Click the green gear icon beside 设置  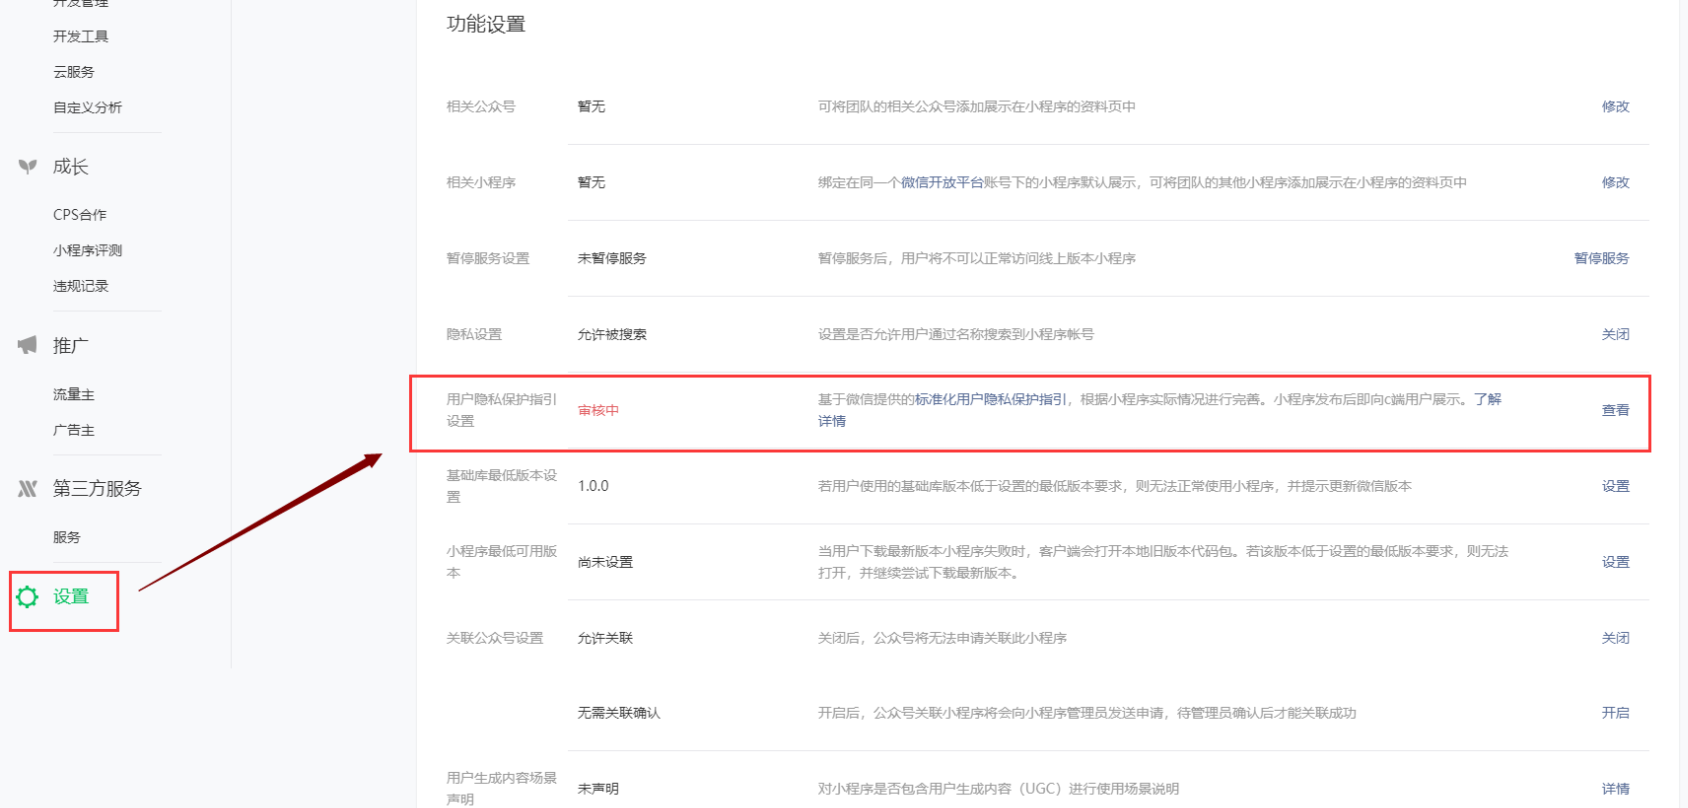pos(27,597)
